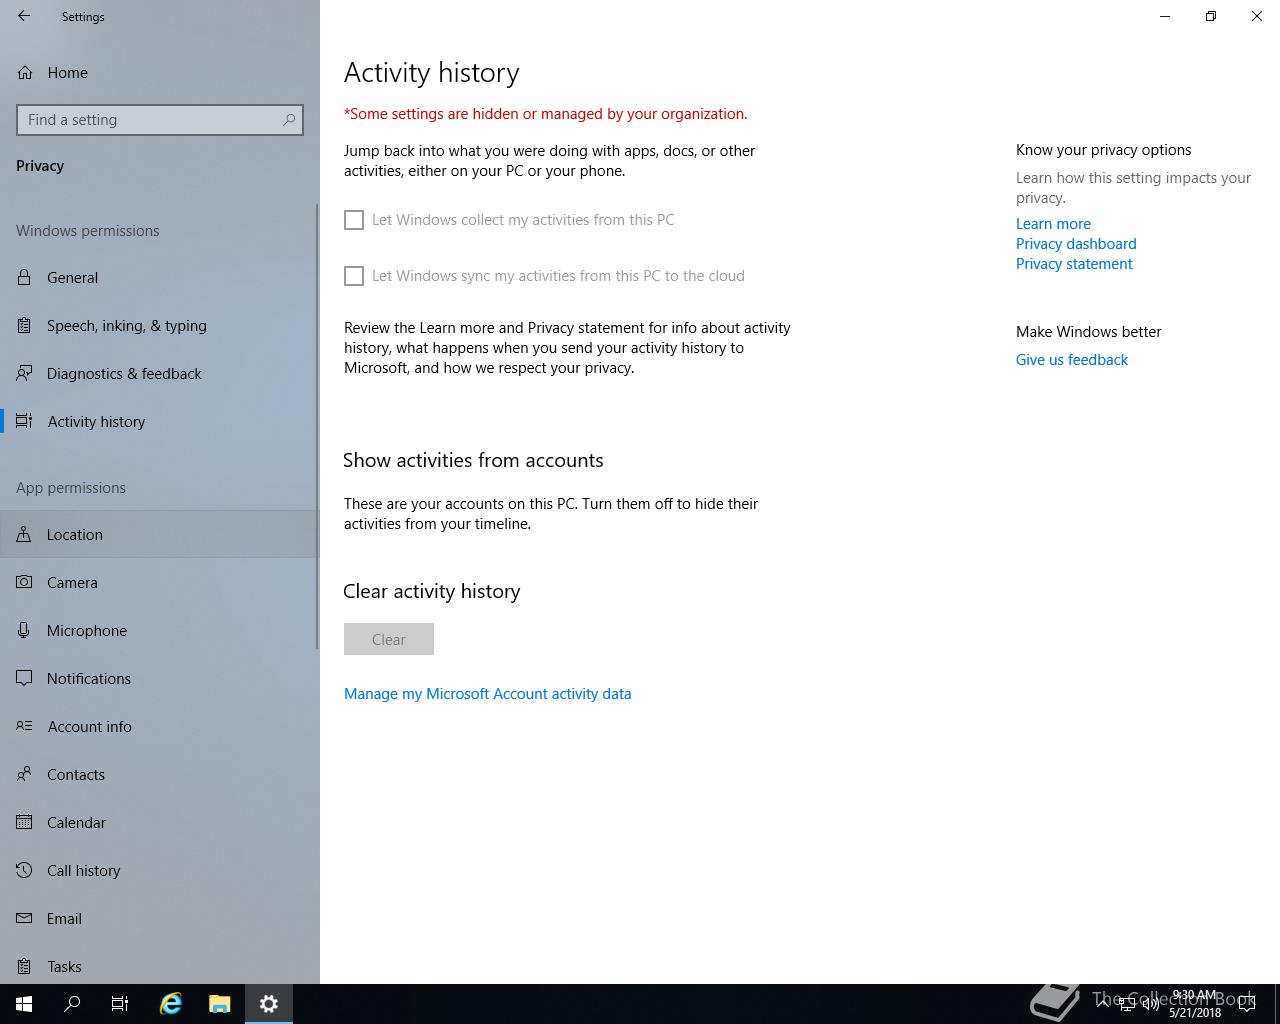This screenshot has height=1024, width=1280.
Task: Open Location app permissions
Action: (160, 534)
